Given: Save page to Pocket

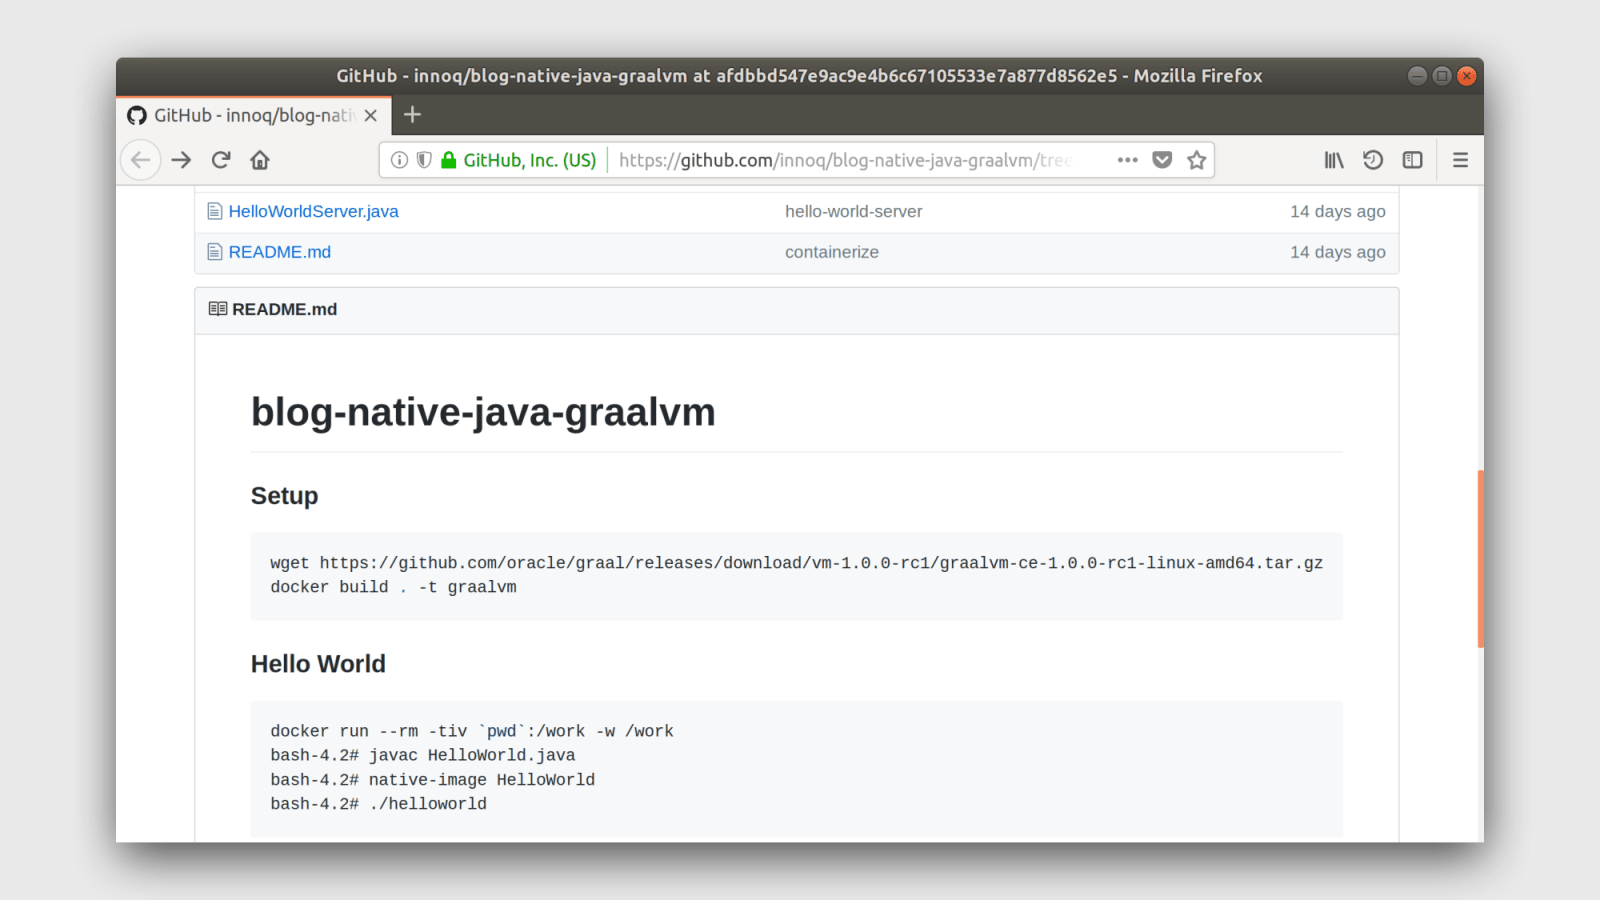Looking at the screenshot, I should coord(1162,160).
